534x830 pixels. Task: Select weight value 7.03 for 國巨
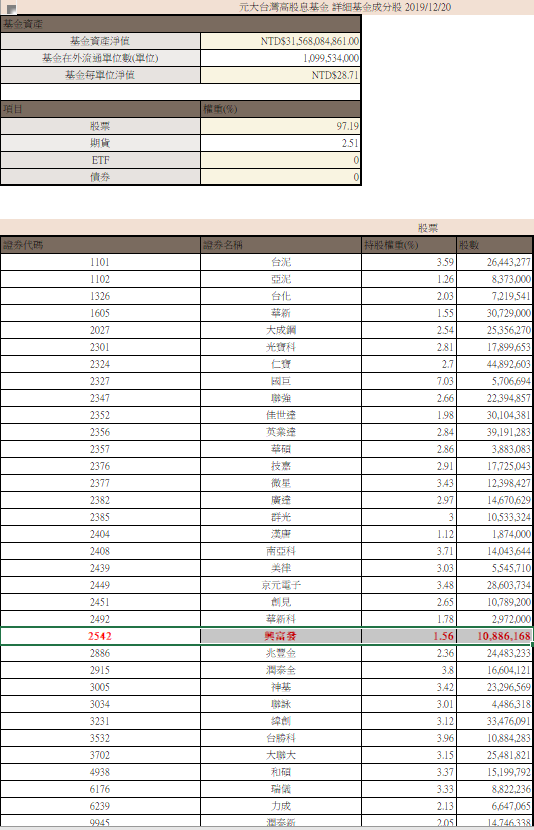445,381
